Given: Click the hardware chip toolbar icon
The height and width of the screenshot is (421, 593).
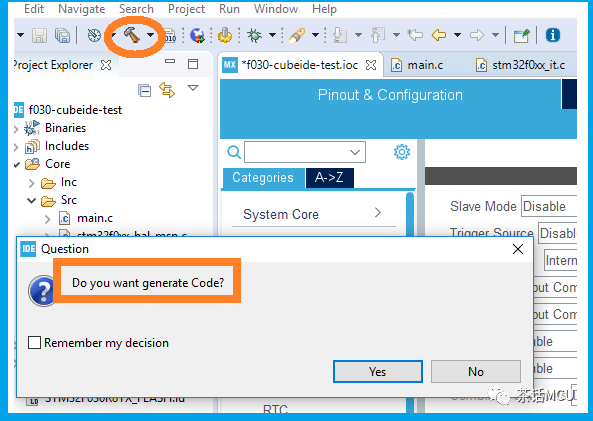Looking at the screenshot, I should pos(225,35).
